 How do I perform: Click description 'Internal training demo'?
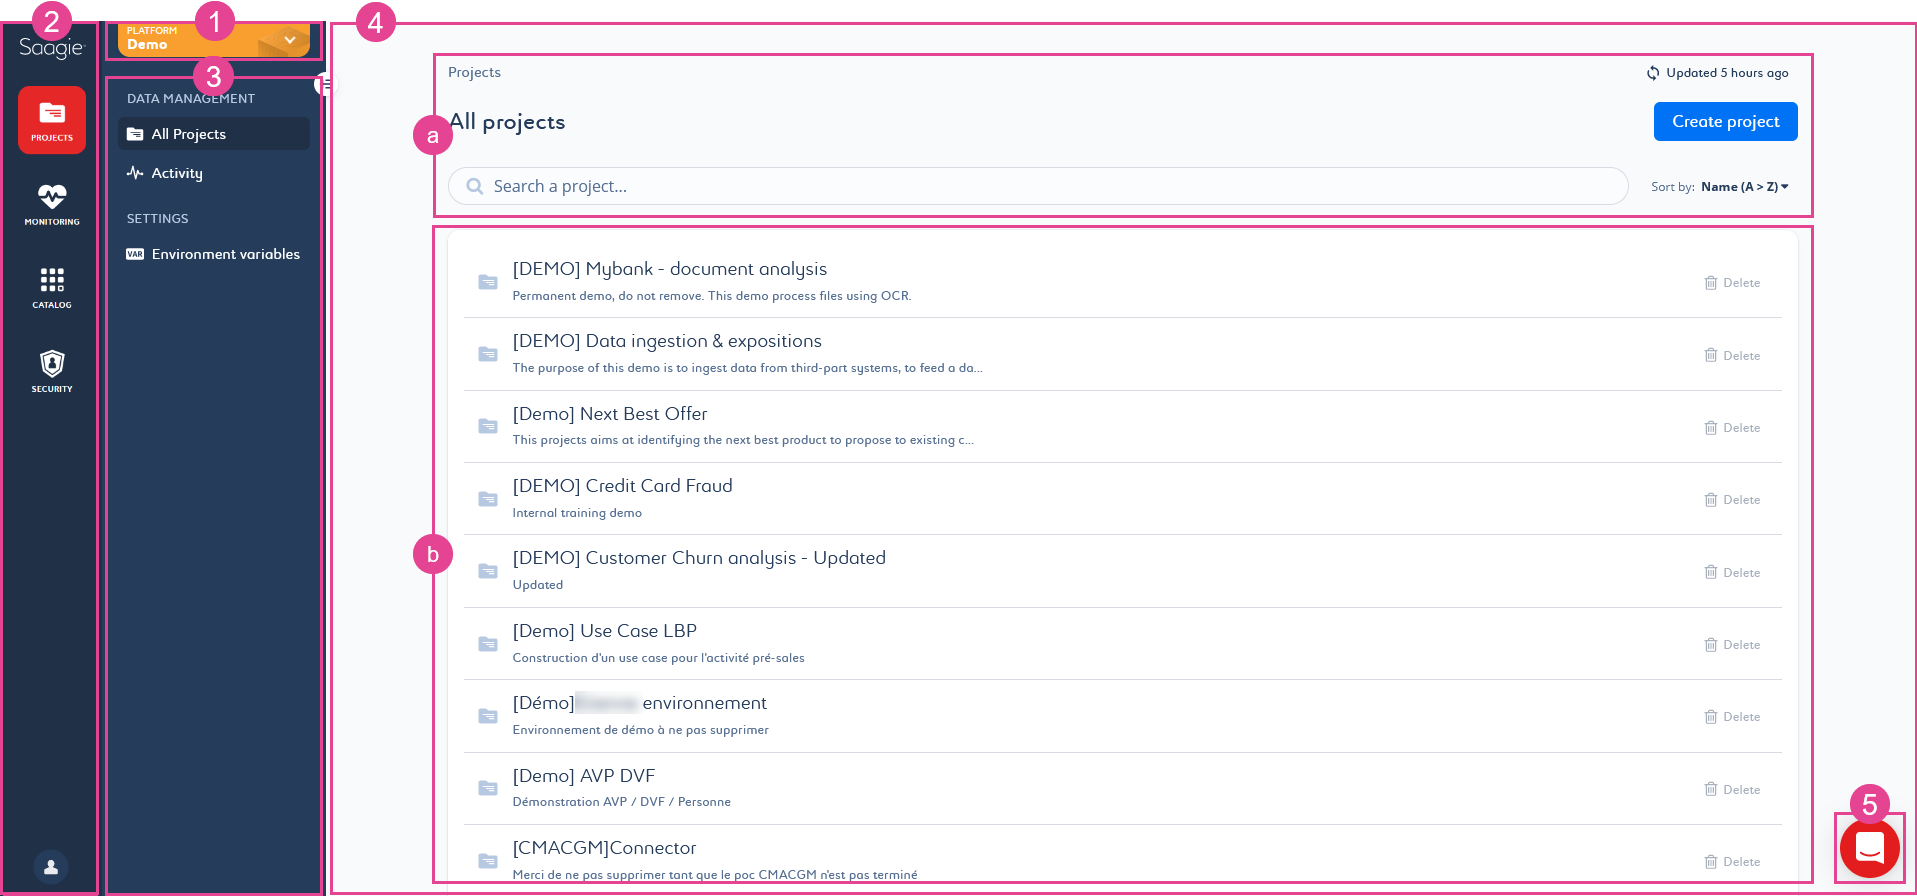[577, 513]
